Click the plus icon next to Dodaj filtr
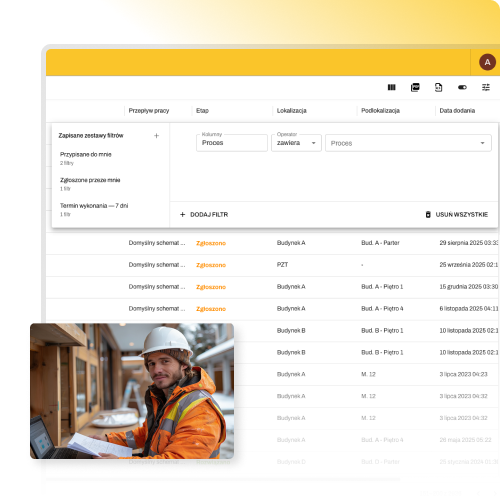The width and height of the screenshot is (500, 500). click(182, 214)
